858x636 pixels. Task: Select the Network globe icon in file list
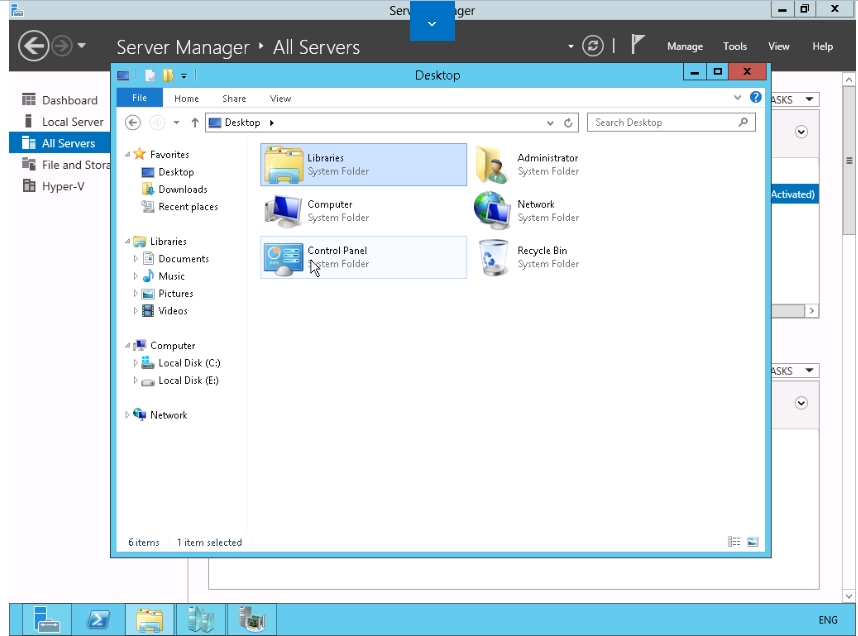click(492, 211)
